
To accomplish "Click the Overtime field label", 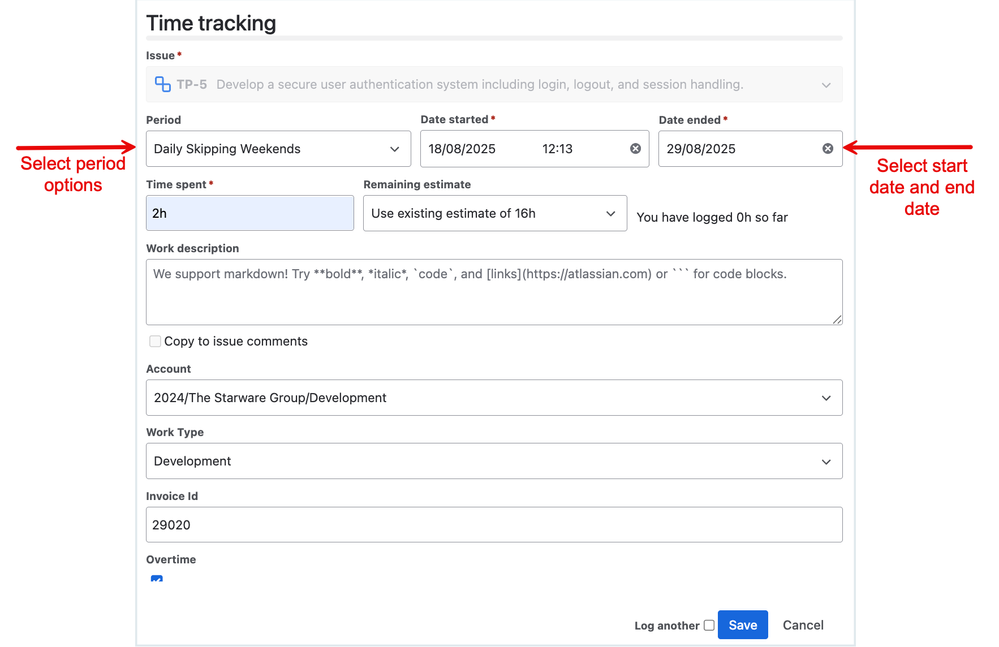I will pyautogui.click(x=171, y=560).
